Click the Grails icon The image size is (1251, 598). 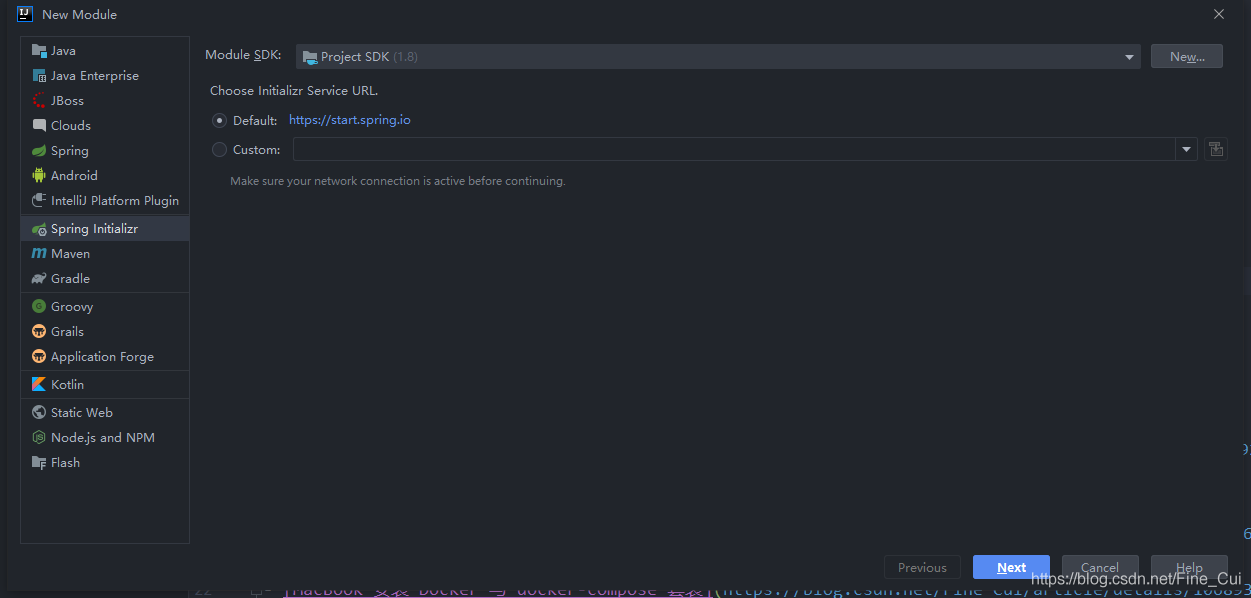tap(39, 332)
